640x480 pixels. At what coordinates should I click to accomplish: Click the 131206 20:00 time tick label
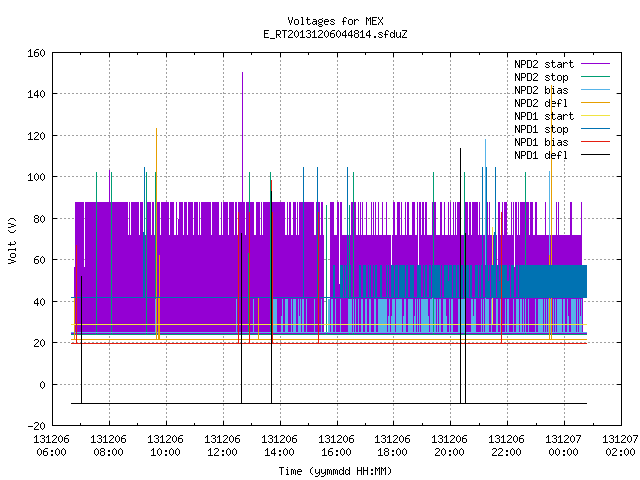coord(449,446)
